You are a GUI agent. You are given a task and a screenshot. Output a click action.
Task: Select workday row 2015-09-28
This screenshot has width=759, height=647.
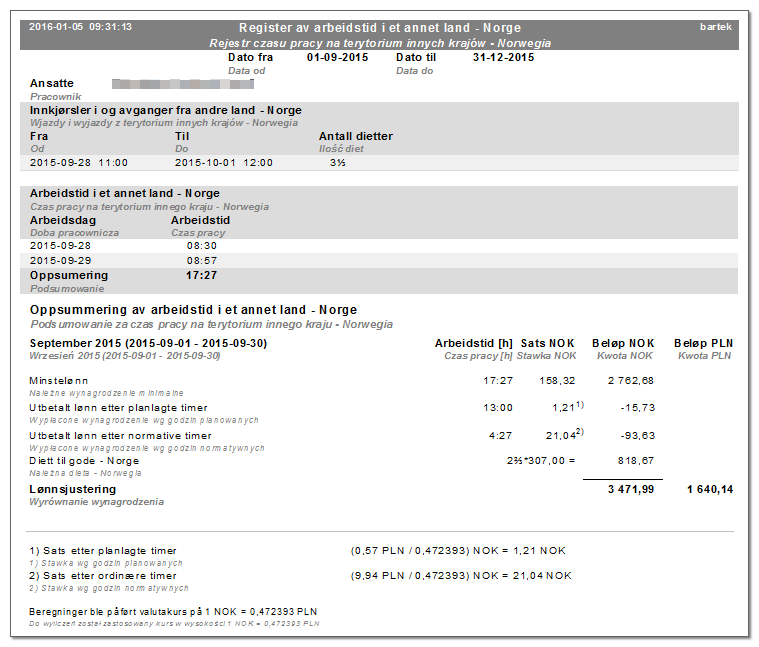pyautogui.click(x=379, y=246)
